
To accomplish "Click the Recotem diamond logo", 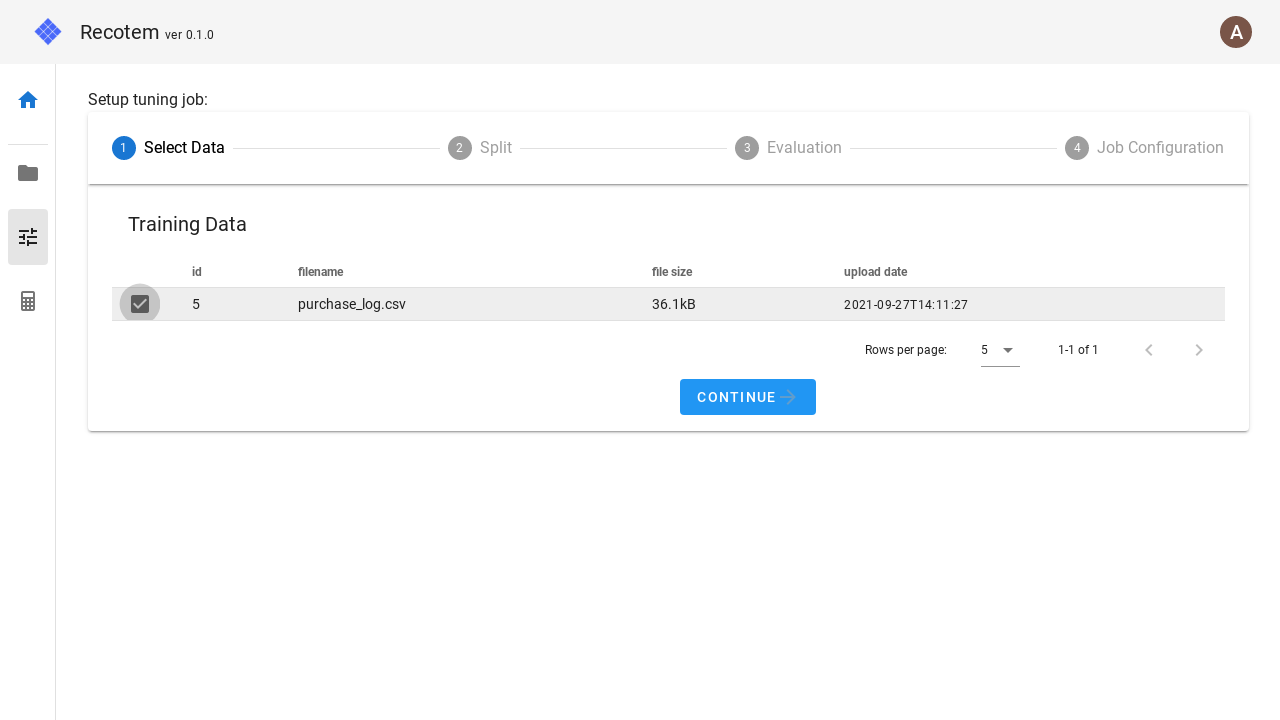I will coord(48,32).
